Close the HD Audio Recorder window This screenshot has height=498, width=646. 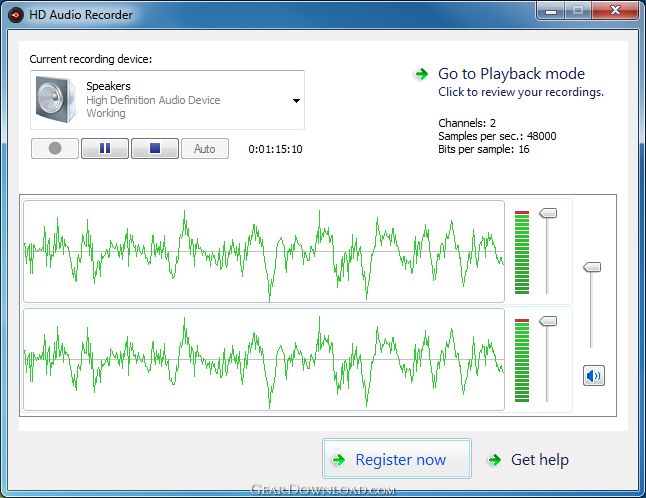(x=615, y=10)
